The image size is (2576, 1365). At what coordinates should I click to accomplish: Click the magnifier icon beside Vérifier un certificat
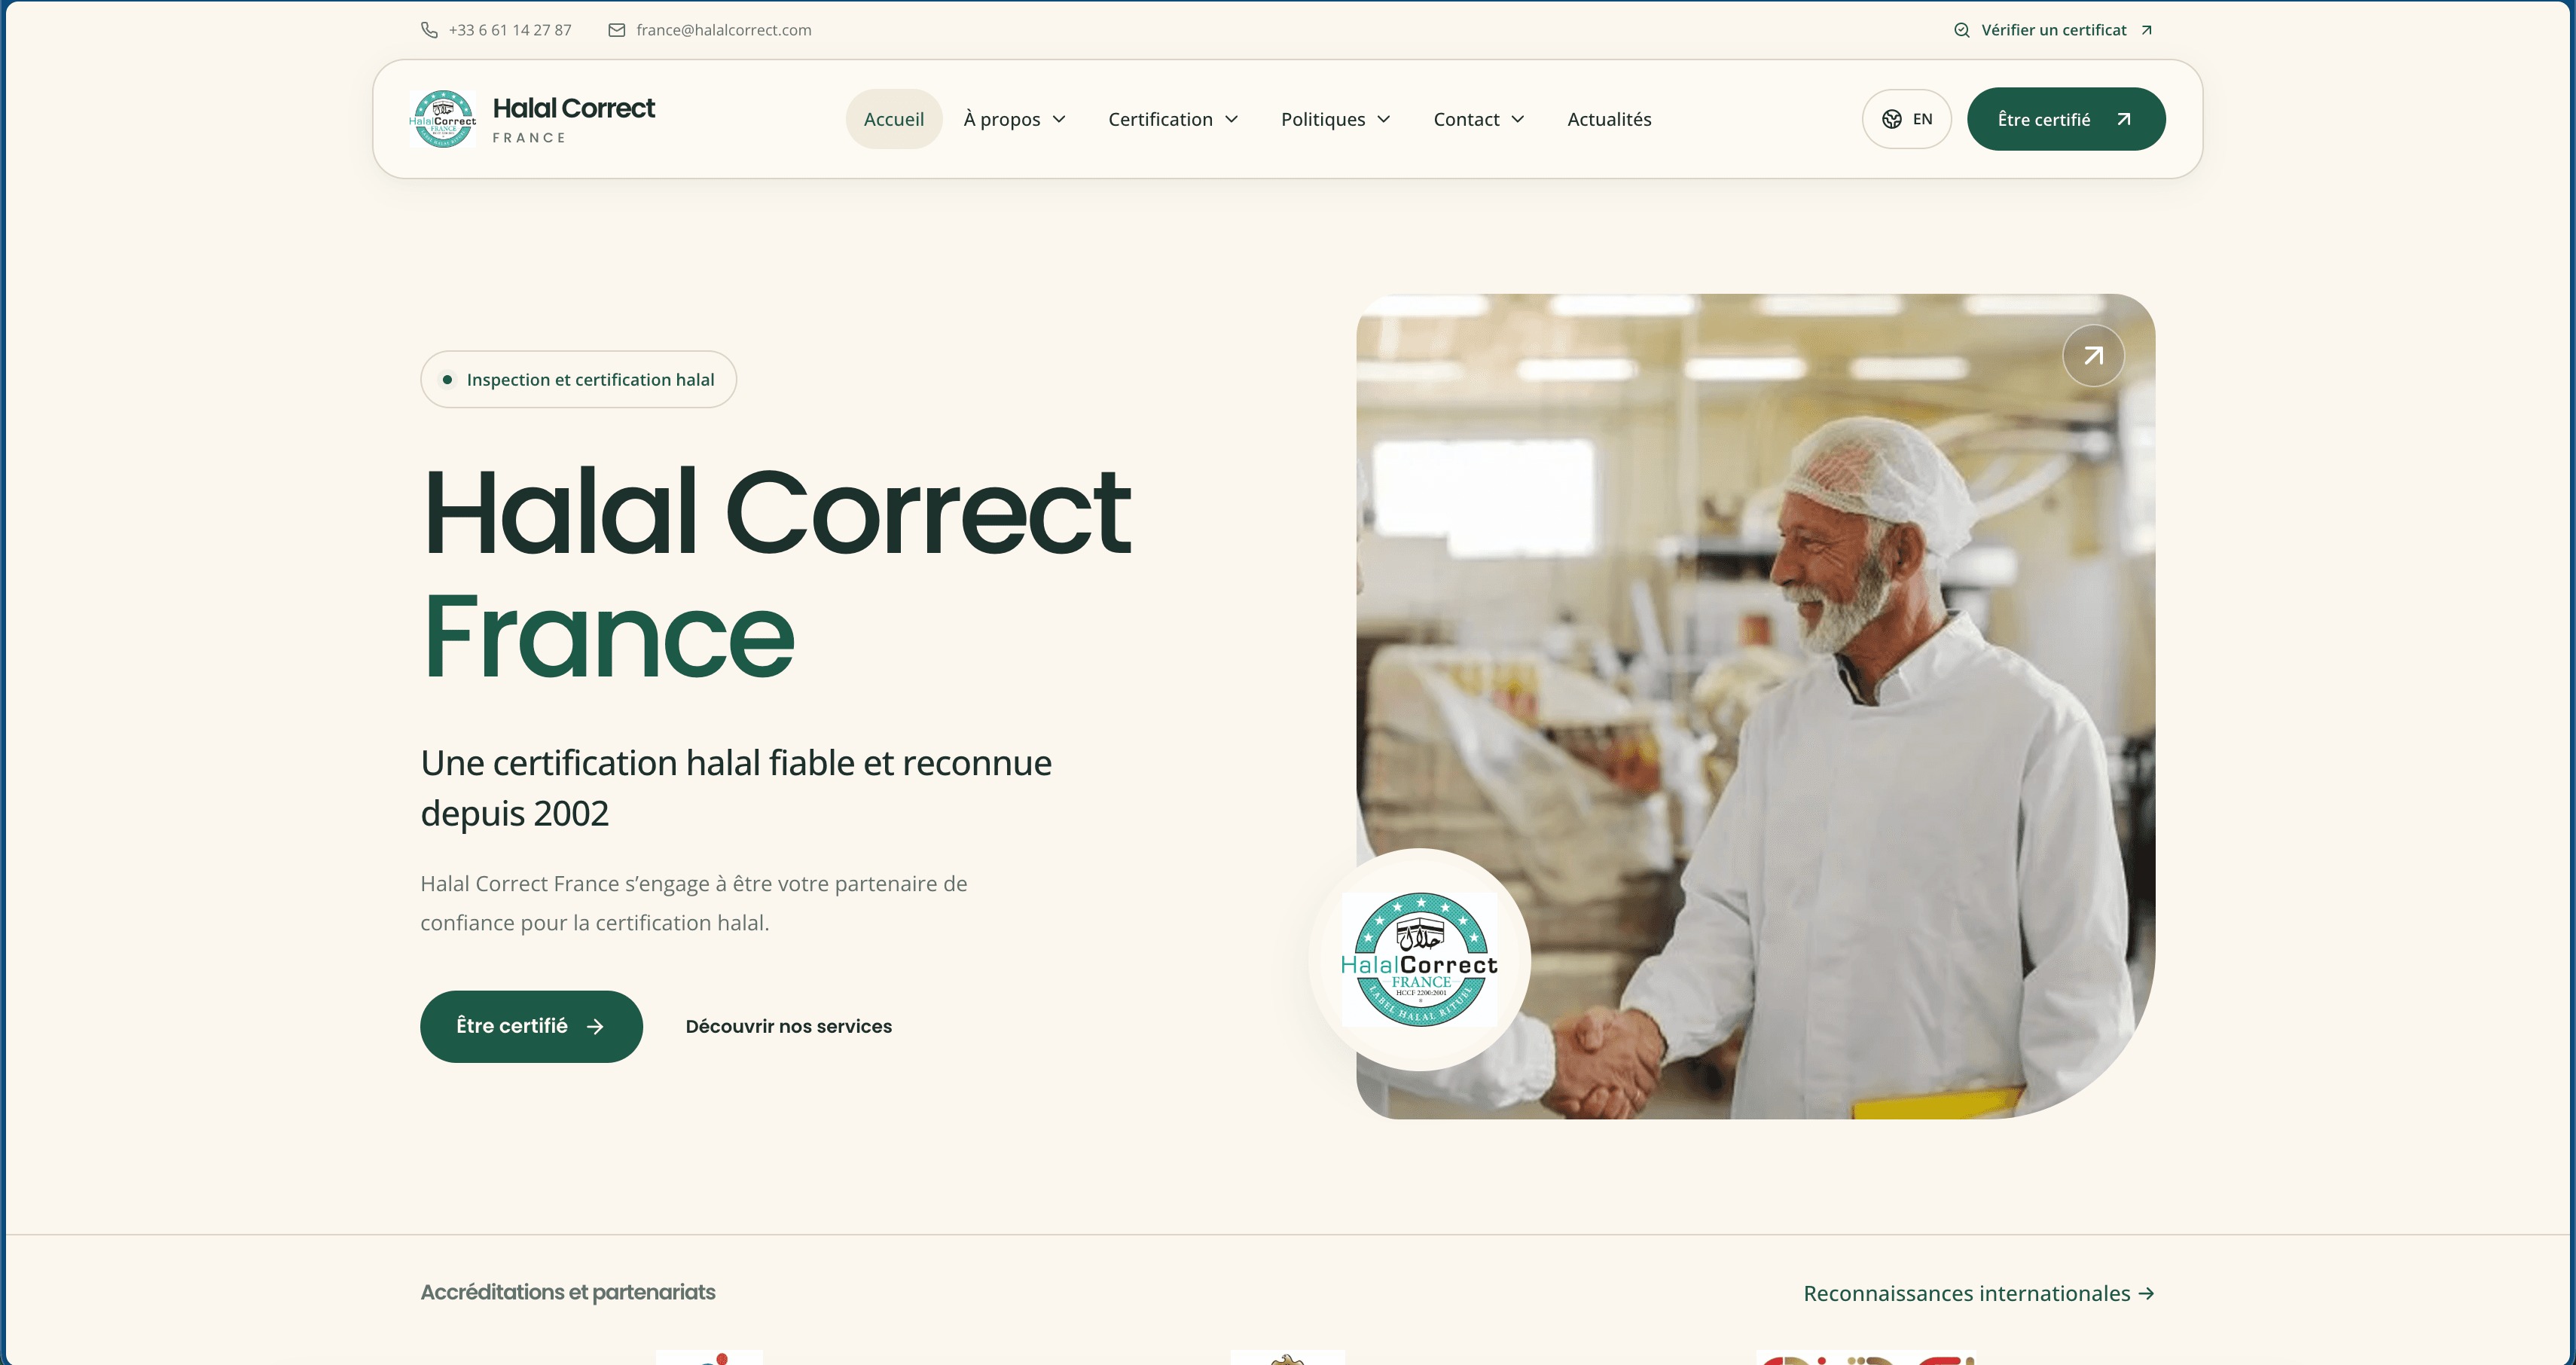pyautogui.click(x=1961, y=30)
